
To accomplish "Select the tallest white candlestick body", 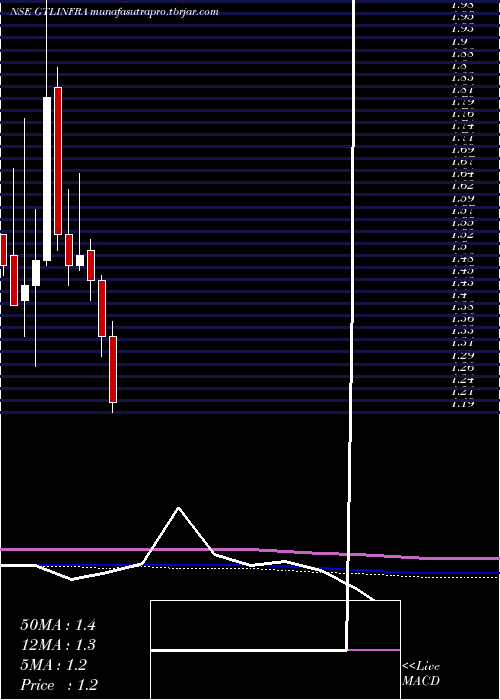I will [47, 179].
